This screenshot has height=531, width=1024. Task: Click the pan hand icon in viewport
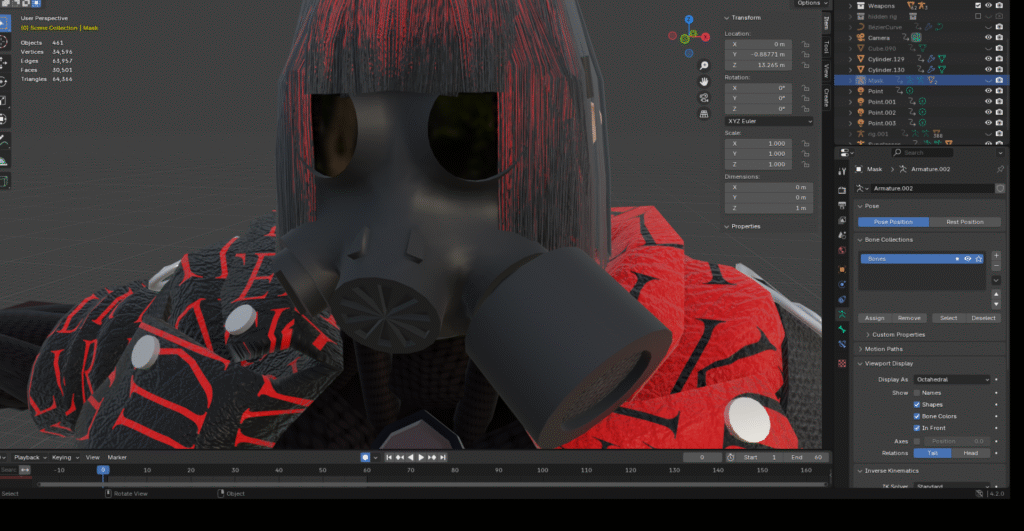704,79
